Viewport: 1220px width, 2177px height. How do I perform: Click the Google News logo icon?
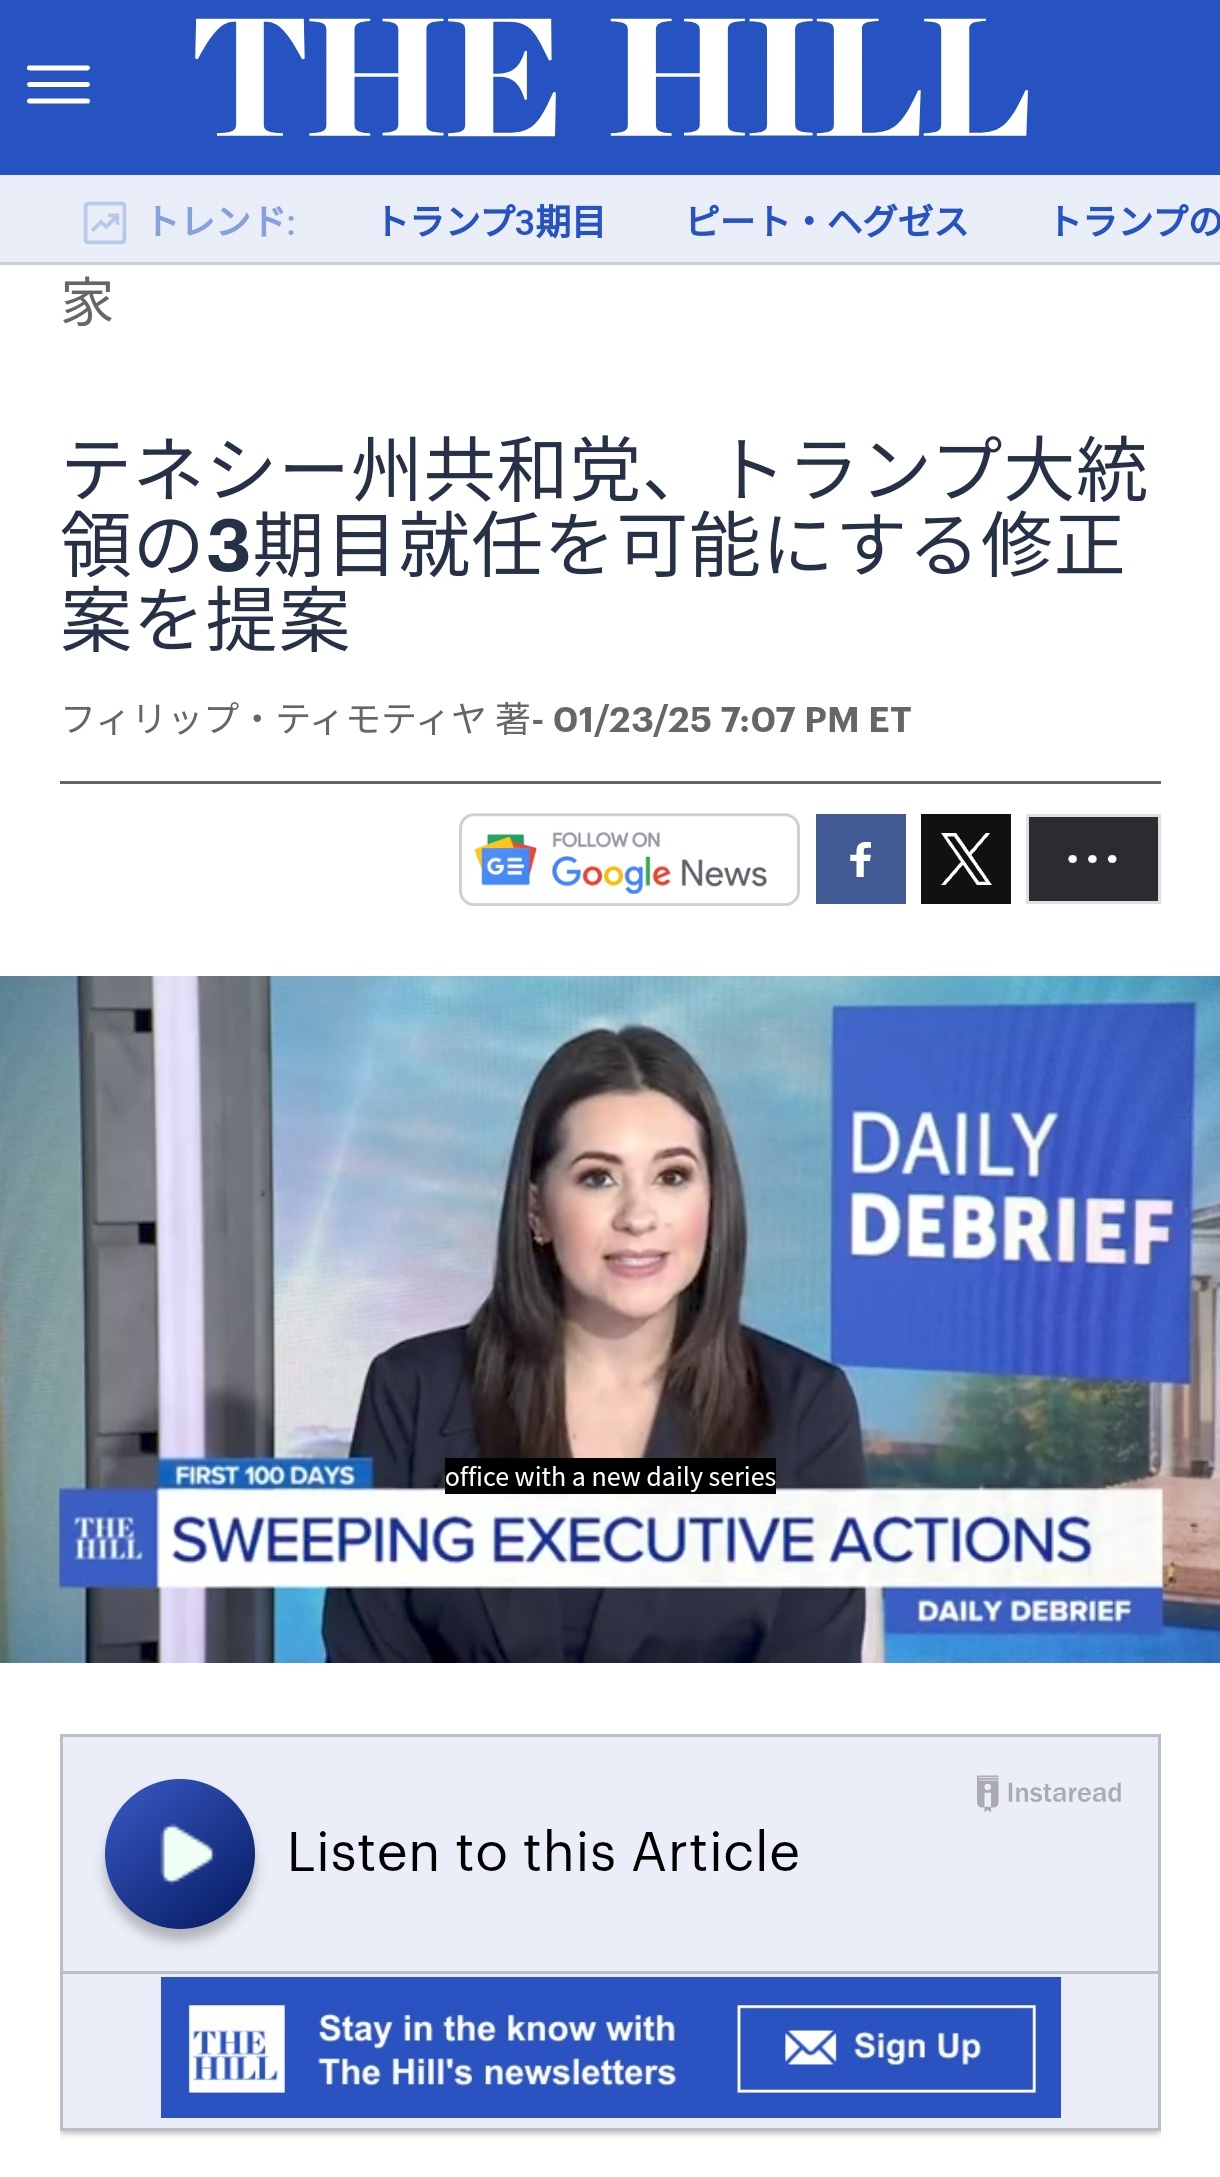pos(505,860)
